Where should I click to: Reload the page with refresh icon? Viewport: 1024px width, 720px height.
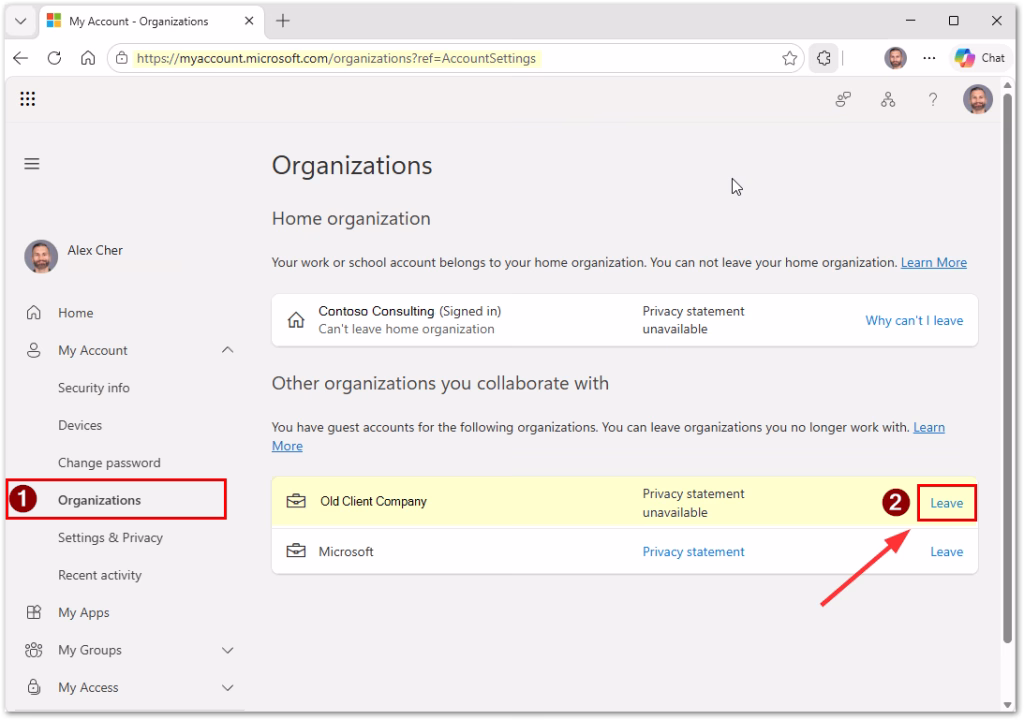tap(54, 58)
